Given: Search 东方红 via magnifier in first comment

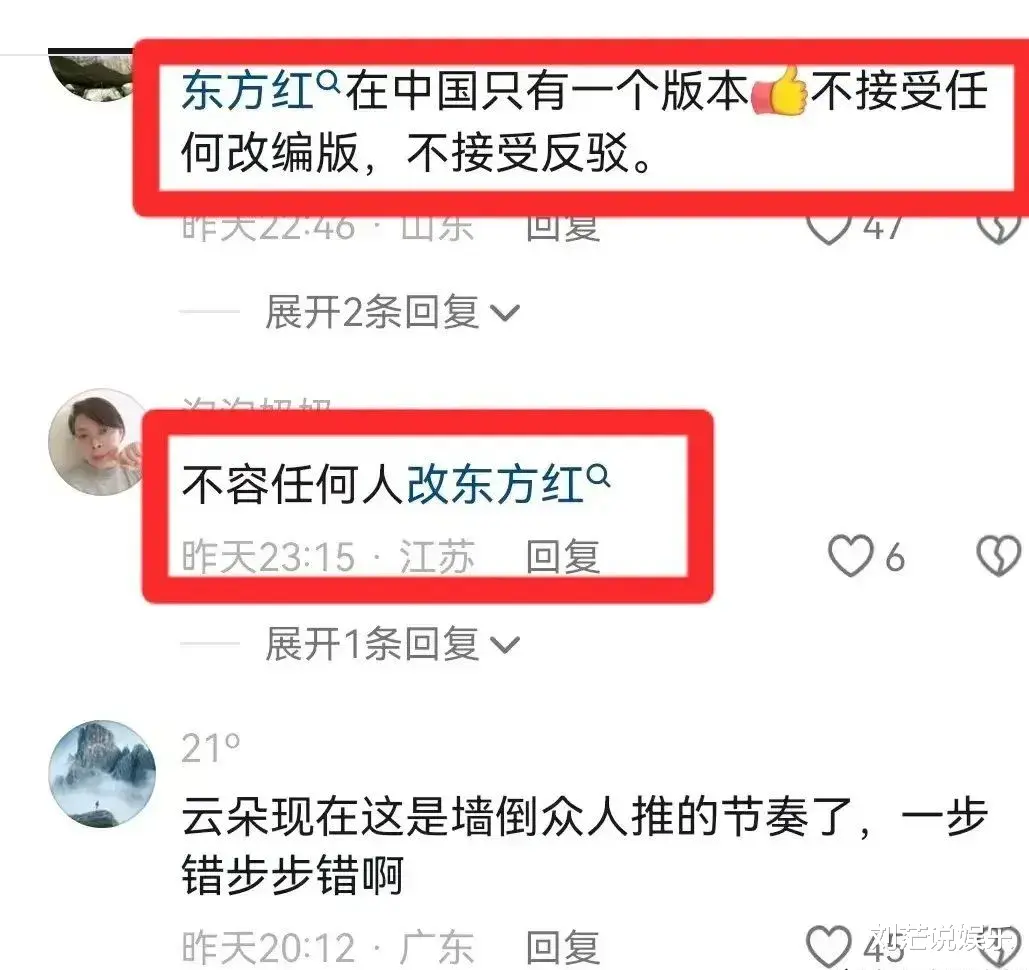Looking at the screenshot, I should (x=328, y=81).
